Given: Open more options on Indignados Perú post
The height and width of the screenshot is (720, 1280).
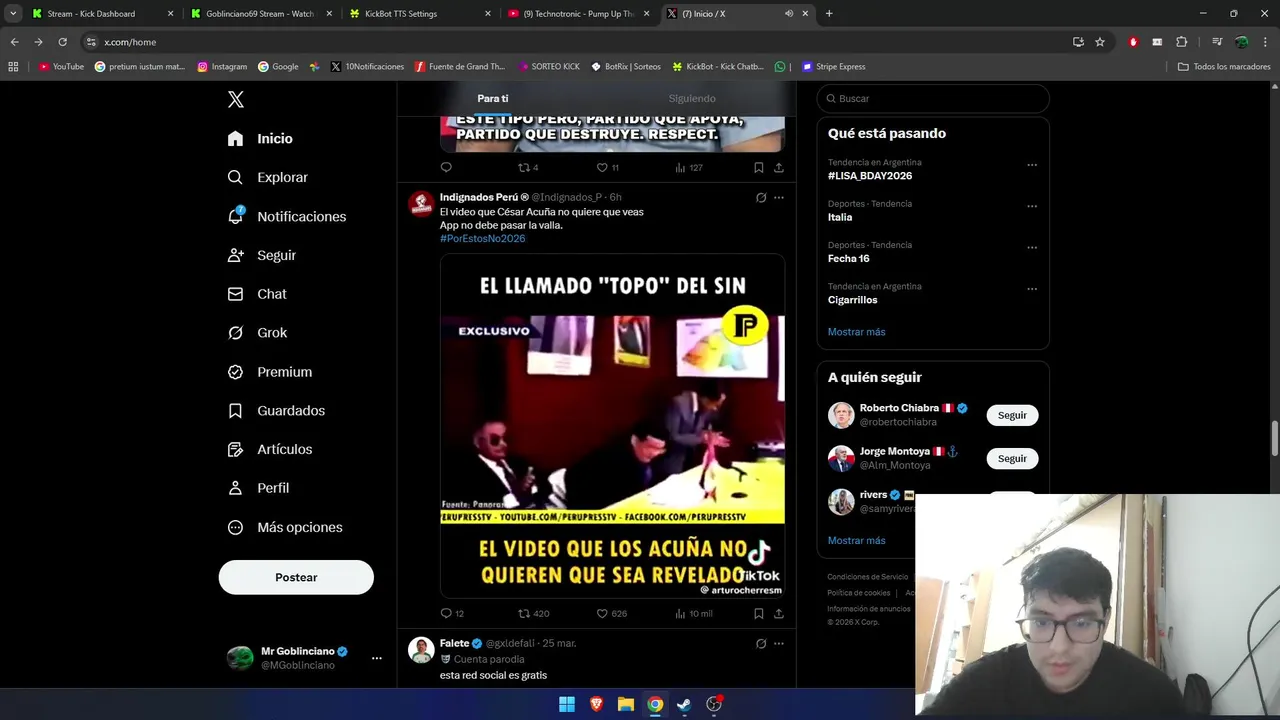Looking at the screenshot, I should tap(779, 198).
